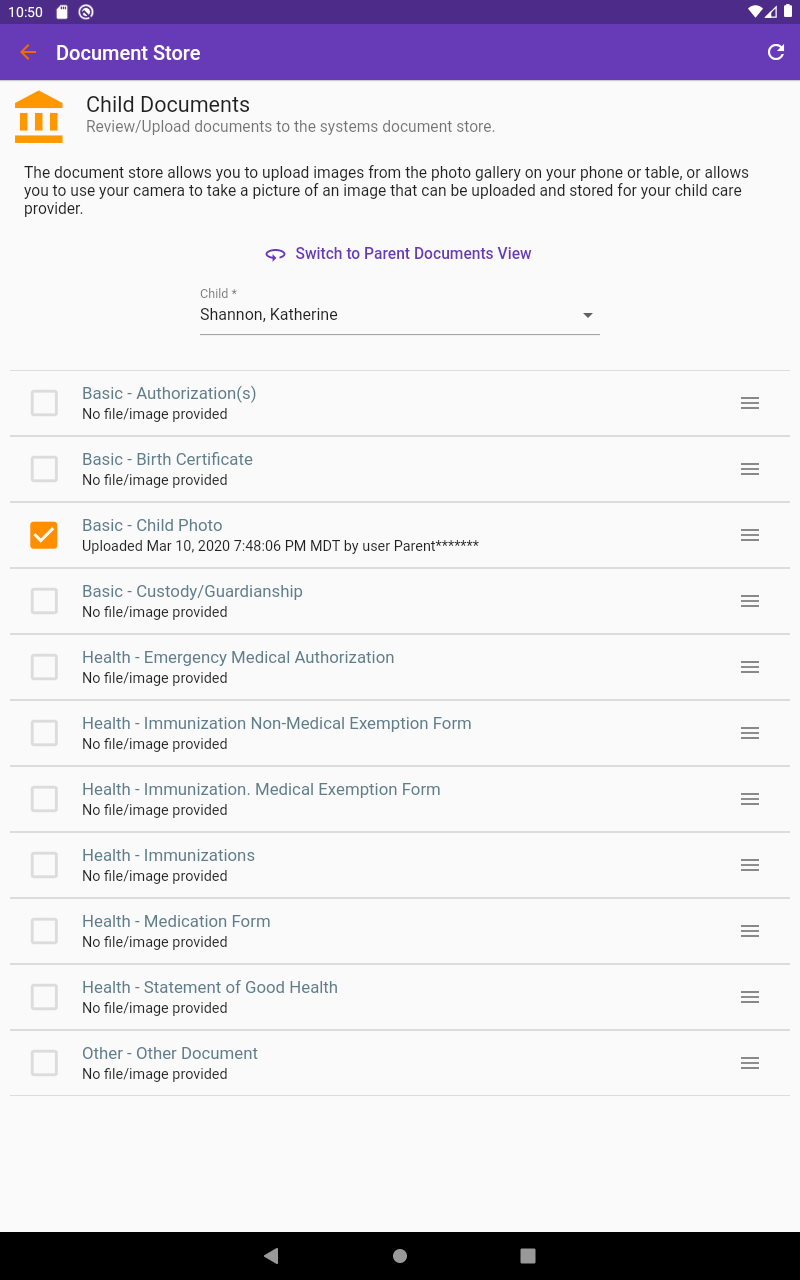Viewport: 800px width, 1280px height.
Task: Select the Shannon, Katherine child field
Action: [x=380, y=315]
